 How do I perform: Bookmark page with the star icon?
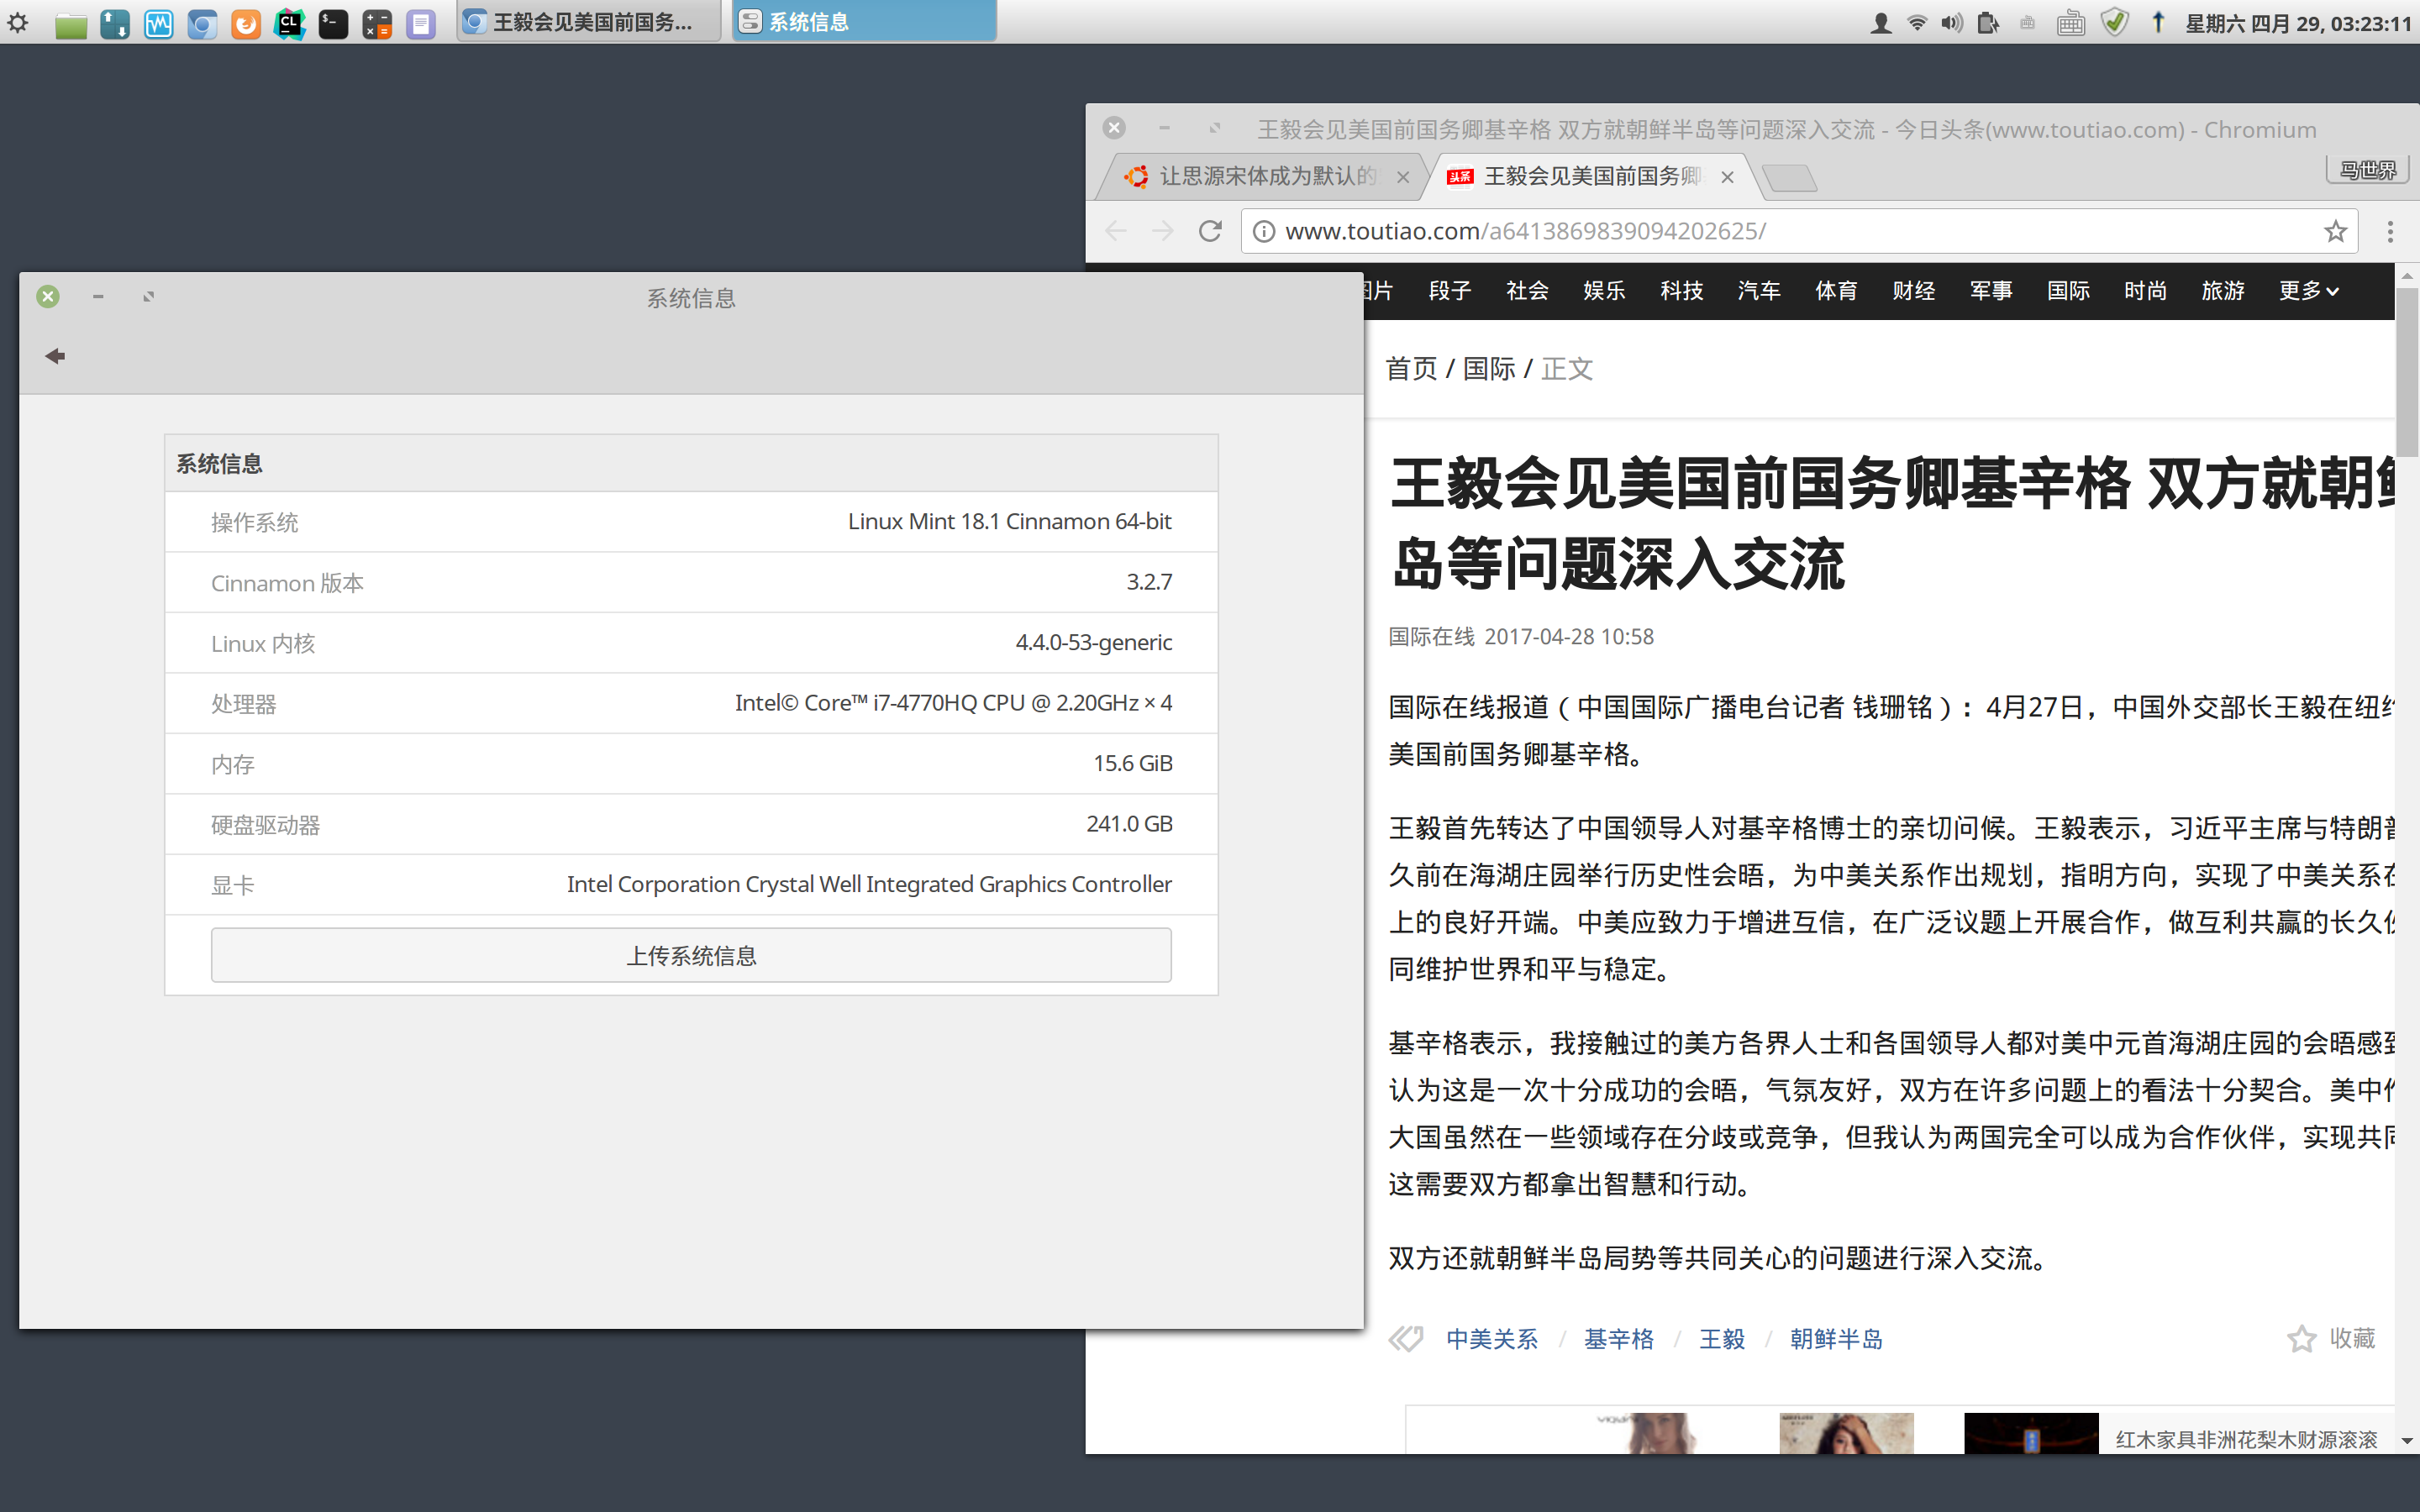coord(2335,231)
